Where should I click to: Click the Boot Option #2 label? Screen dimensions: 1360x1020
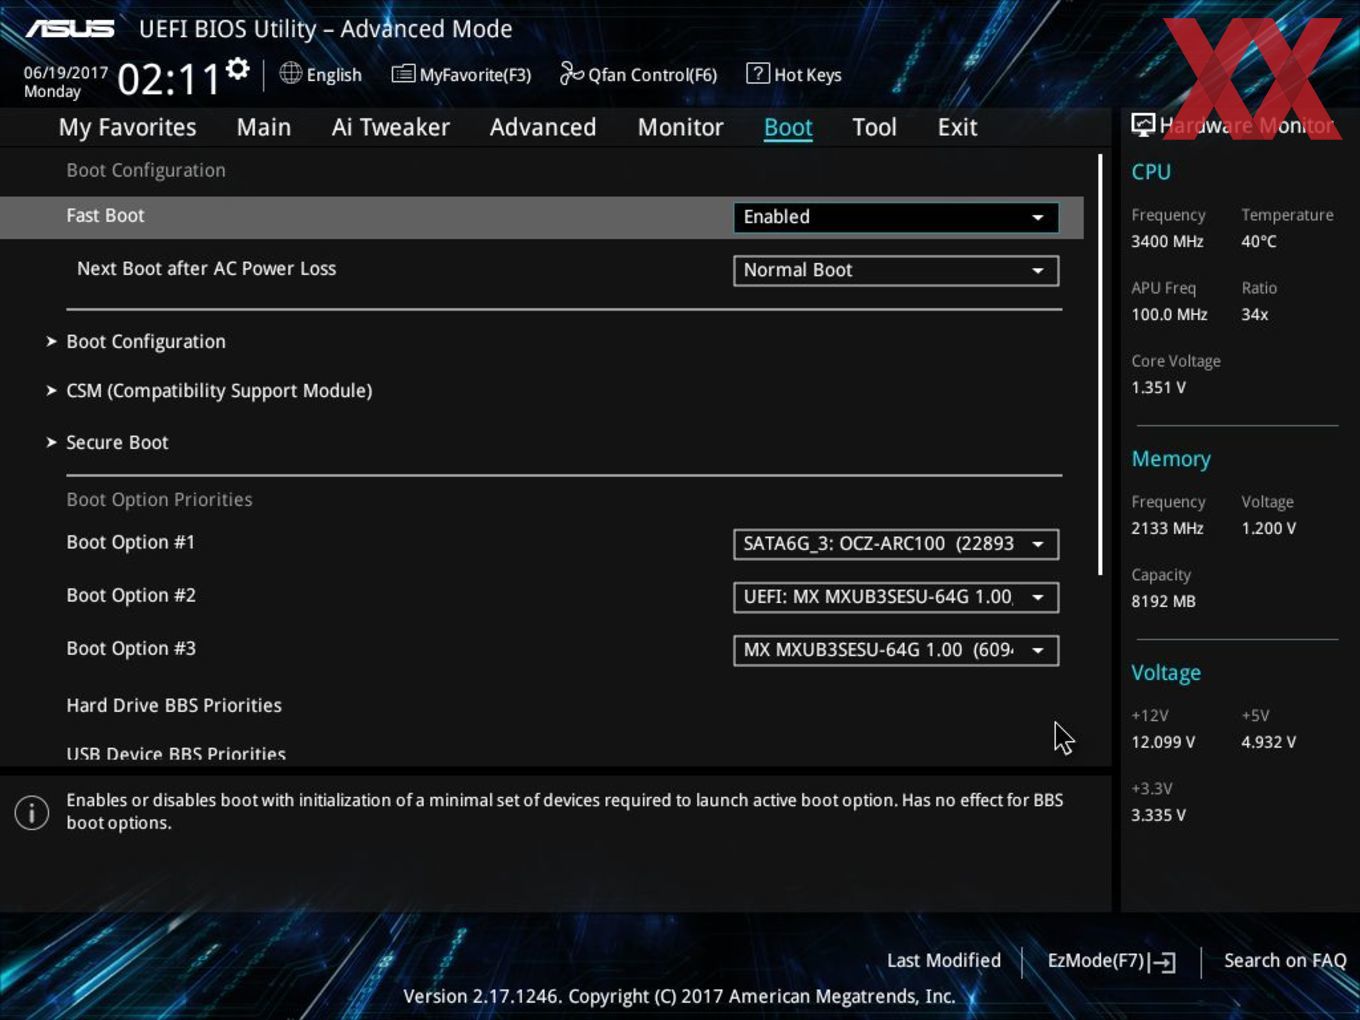131,596
